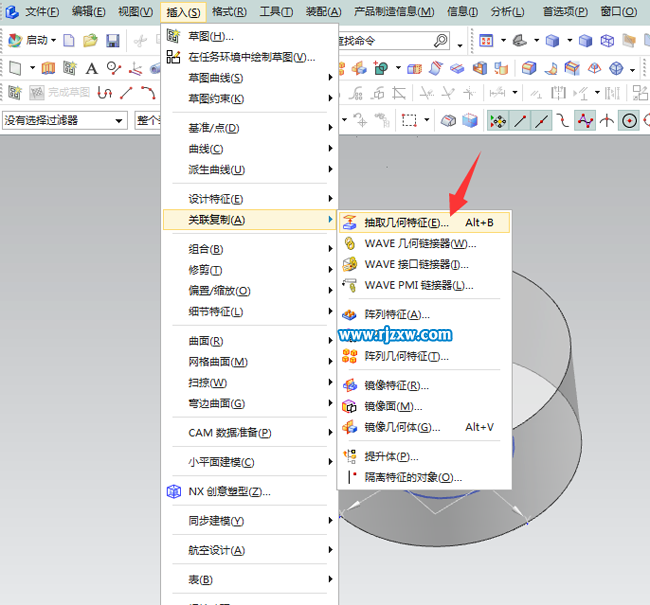Viewport: 650px width, 605px height.
Task: Expand the 草图曲线(S) submenu
Action: click(250, 78)
